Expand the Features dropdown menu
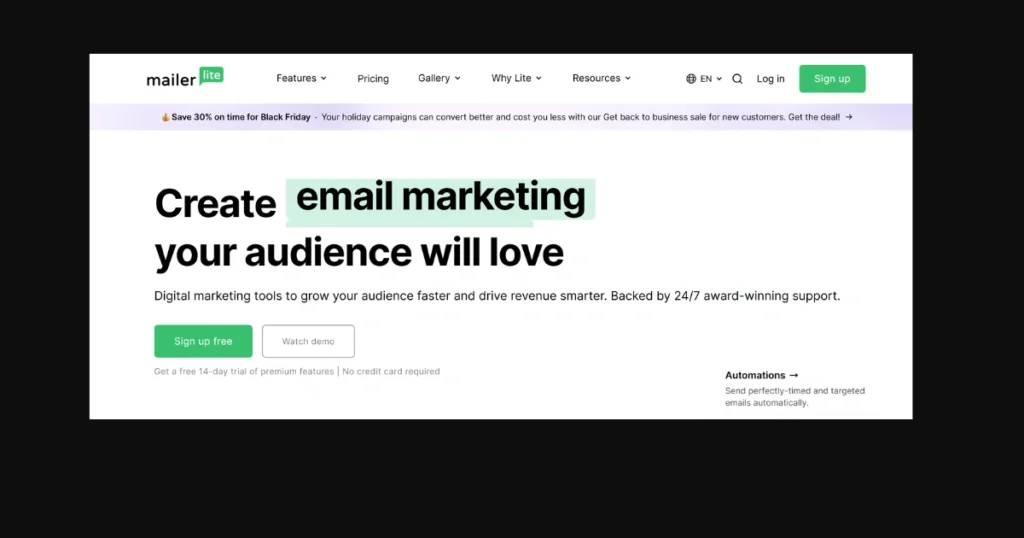Viewport: 1024px width, 538px height. pos(301,78)
